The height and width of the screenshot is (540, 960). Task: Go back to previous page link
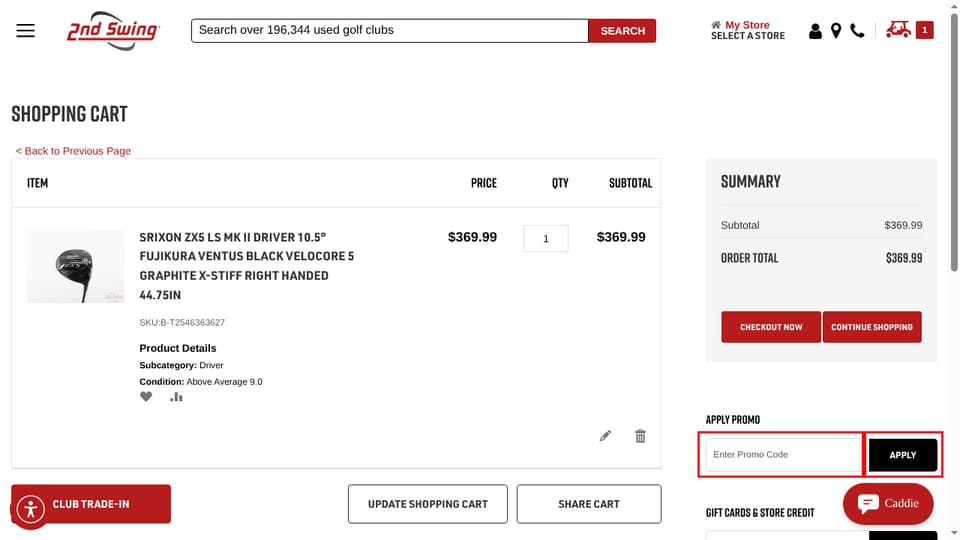(x=73, y=151)
